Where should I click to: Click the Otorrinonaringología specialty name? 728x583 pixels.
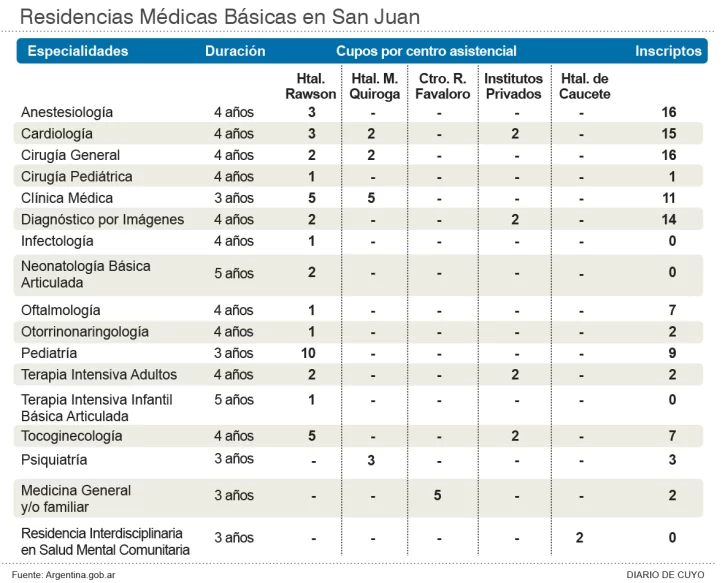(85, 332)
